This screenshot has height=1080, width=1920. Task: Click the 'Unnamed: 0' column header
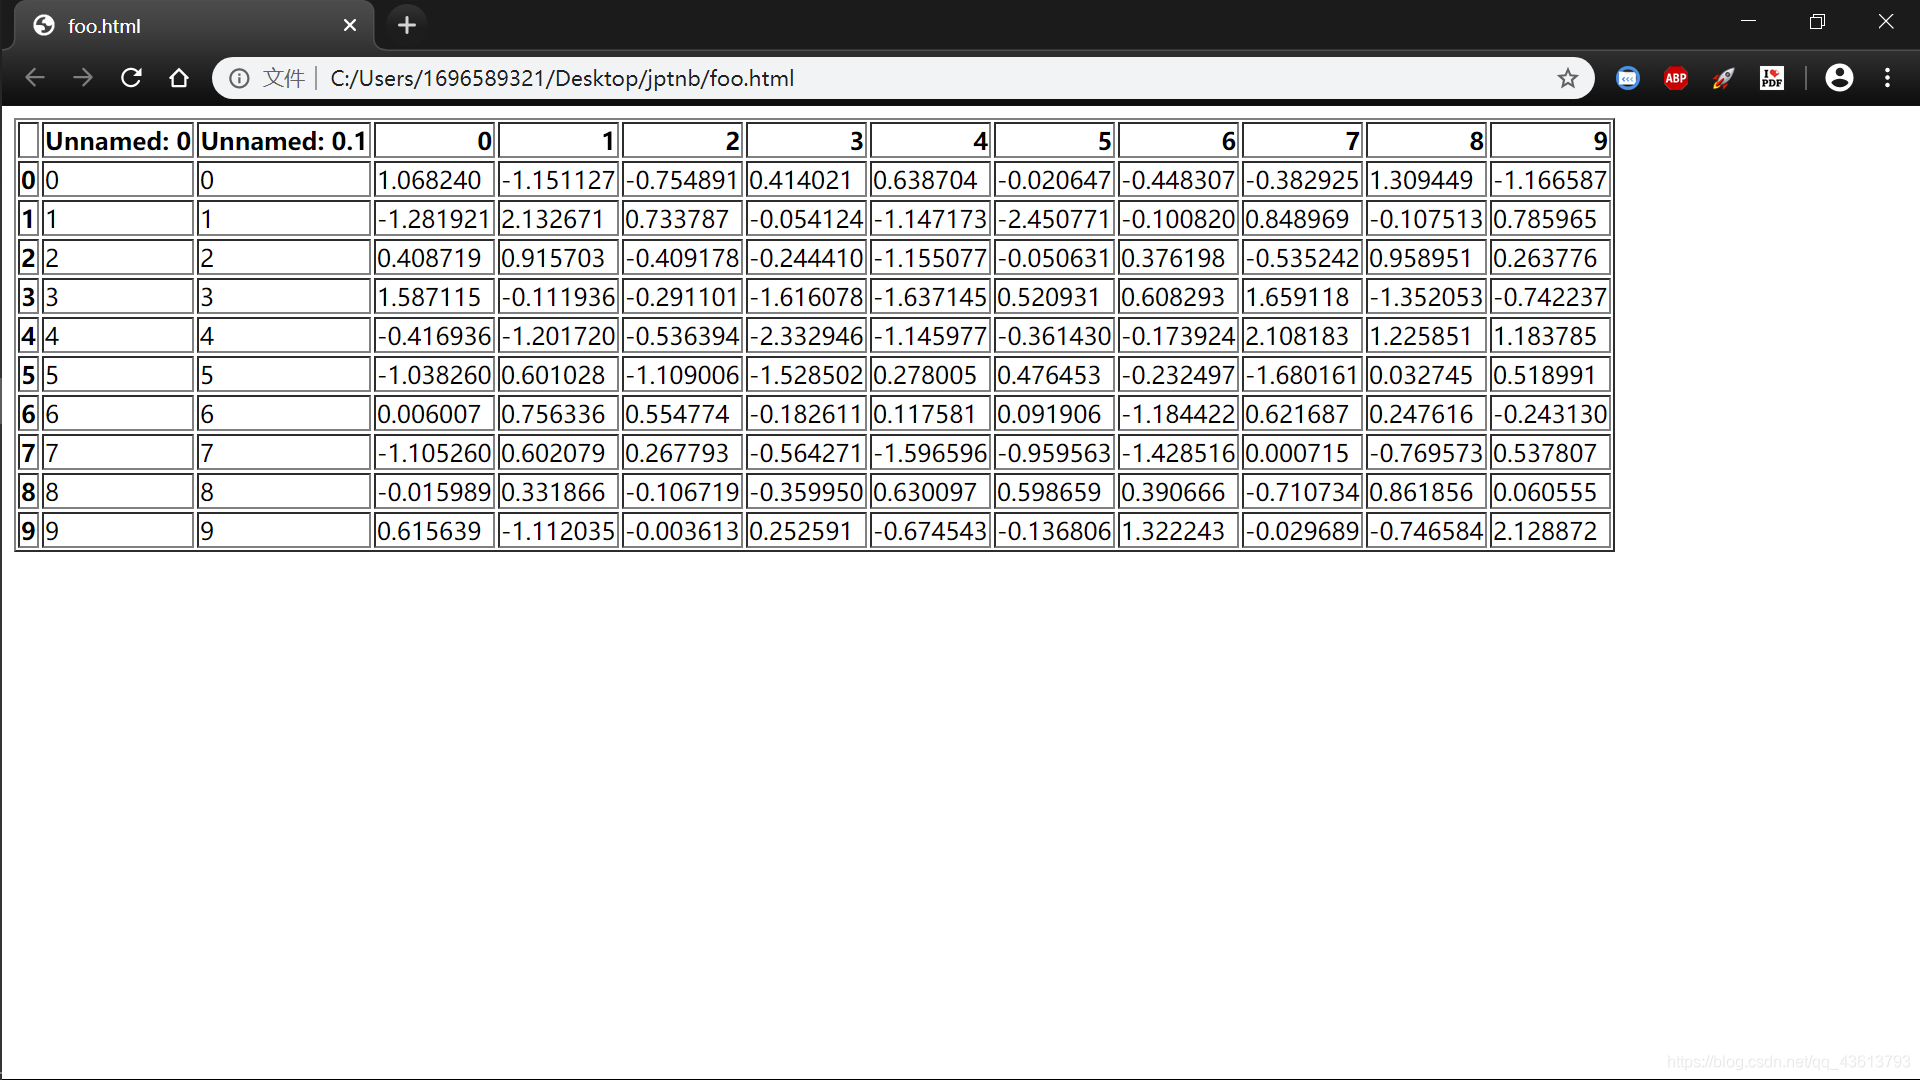pos(118,141)
